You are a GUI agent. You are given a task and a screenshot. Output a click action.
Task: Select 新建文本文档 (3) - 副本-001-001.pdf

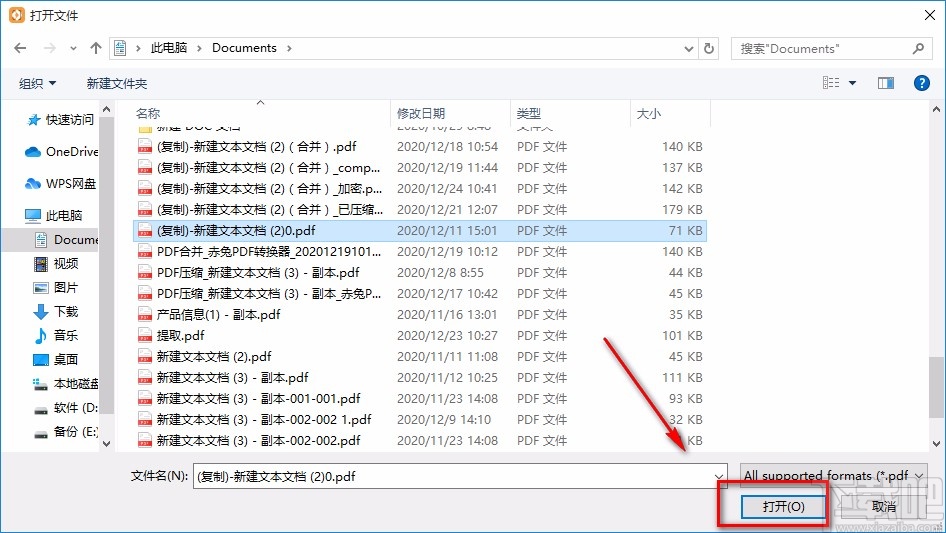(x=420, y=398)
